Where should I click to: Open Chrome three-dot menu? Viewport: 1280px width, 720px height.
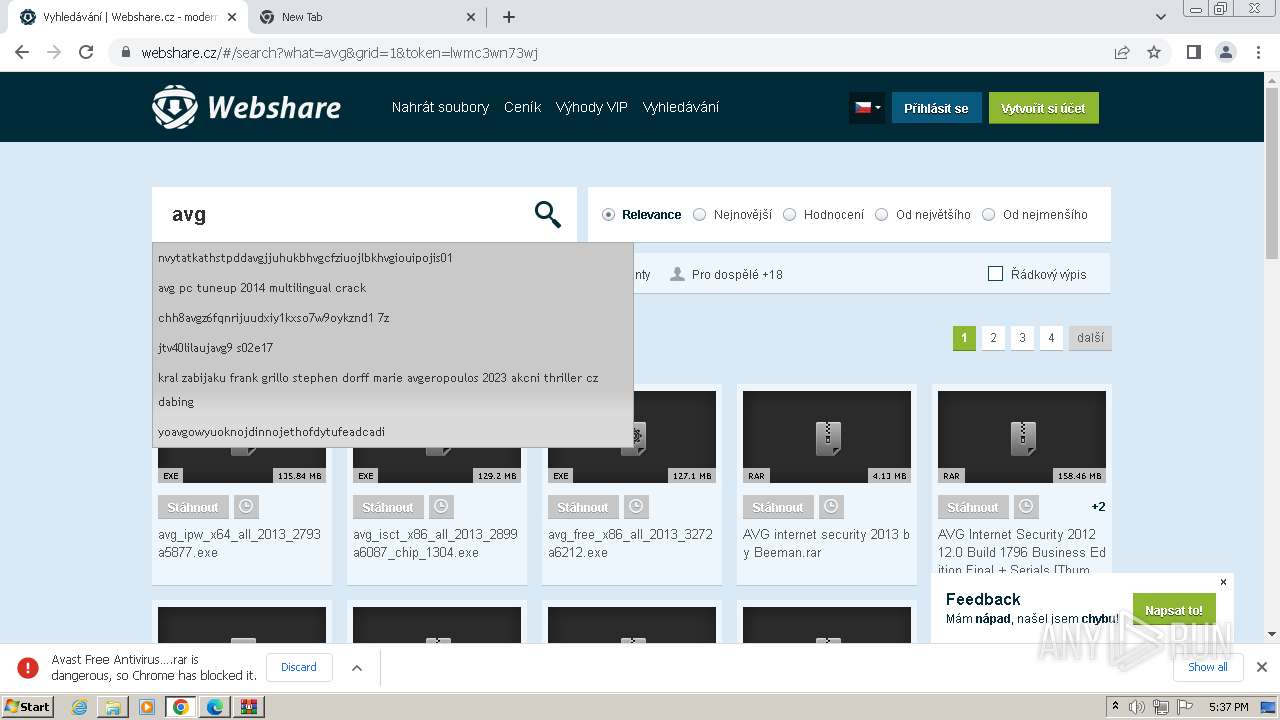[1258, 53]
